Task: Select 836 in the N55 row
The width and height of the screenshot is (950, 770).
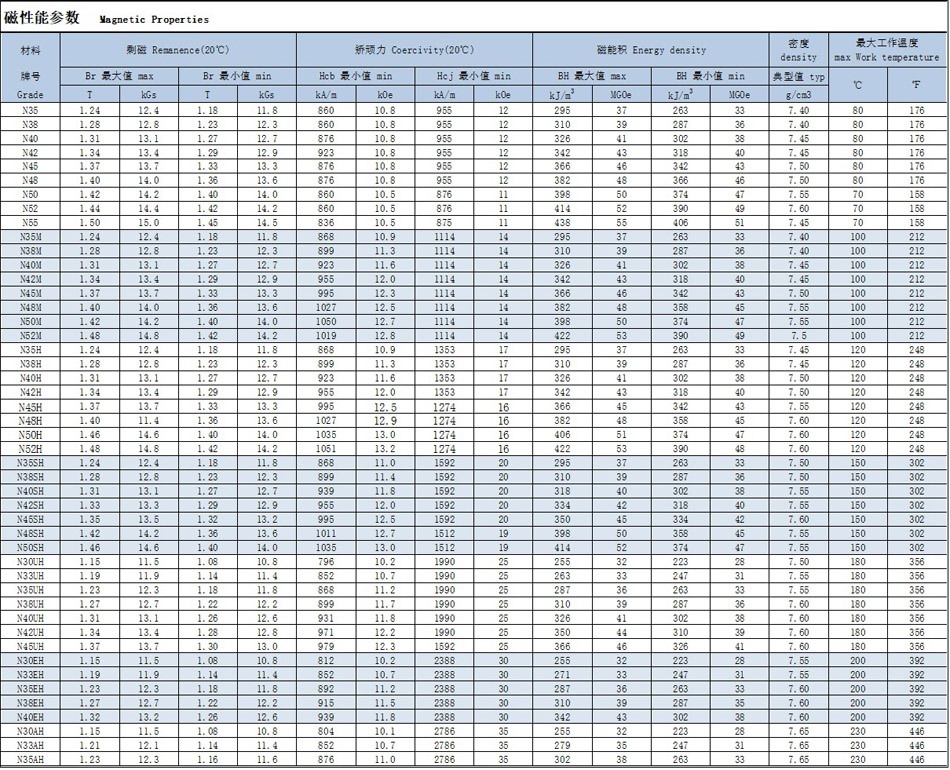Action: (326, 222)
